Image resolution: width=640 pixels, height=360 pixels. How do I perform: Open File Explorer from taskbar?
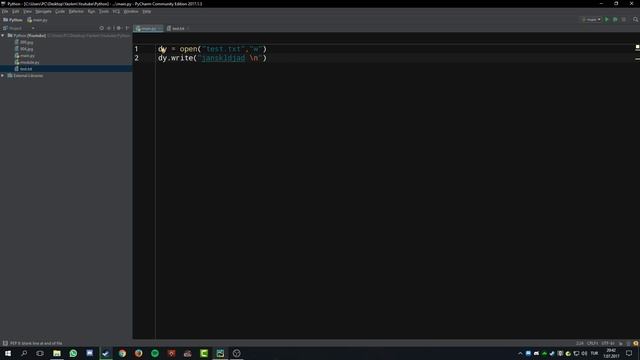point(57,353)
